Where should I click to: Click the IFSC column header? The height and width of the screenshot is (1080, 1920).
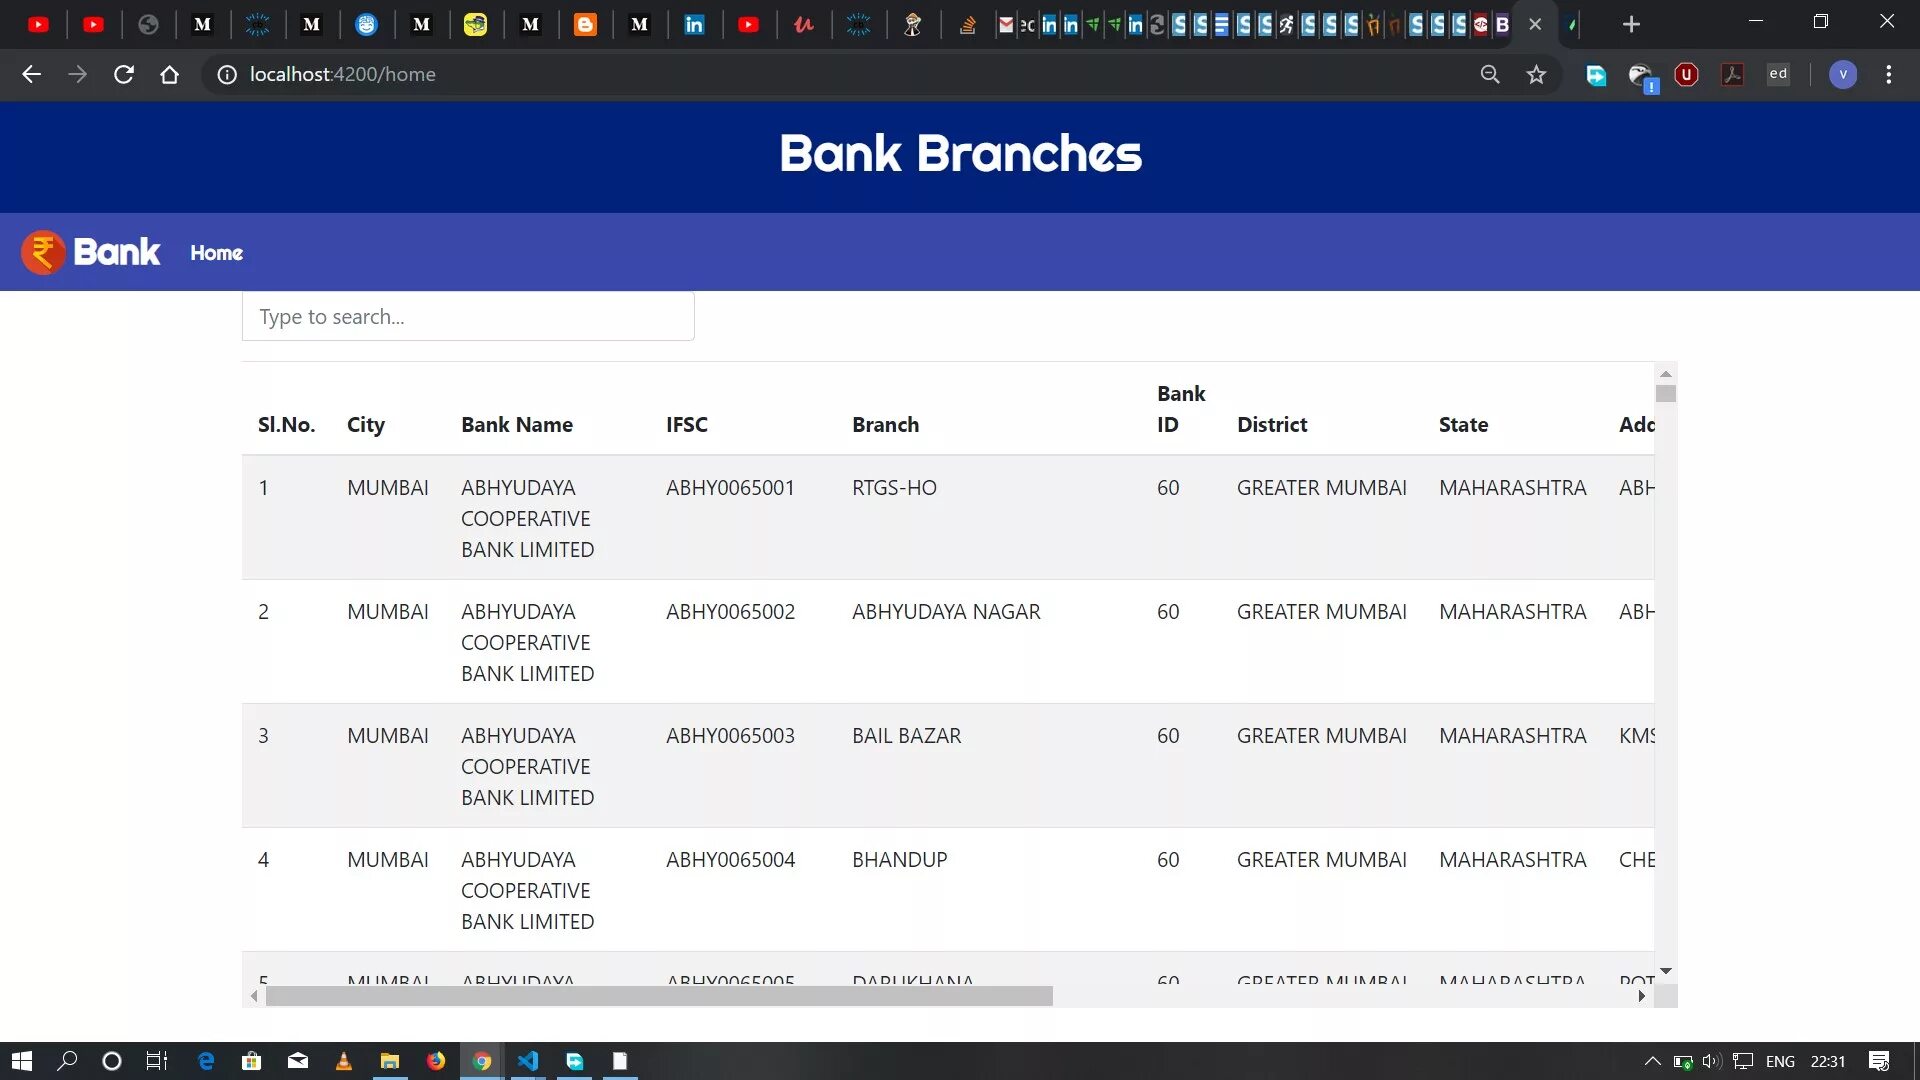pos(686,424)
